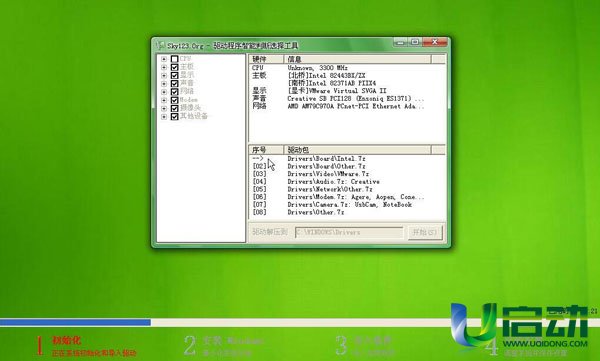Uncheck the Modem checkbox

point(174,100)
